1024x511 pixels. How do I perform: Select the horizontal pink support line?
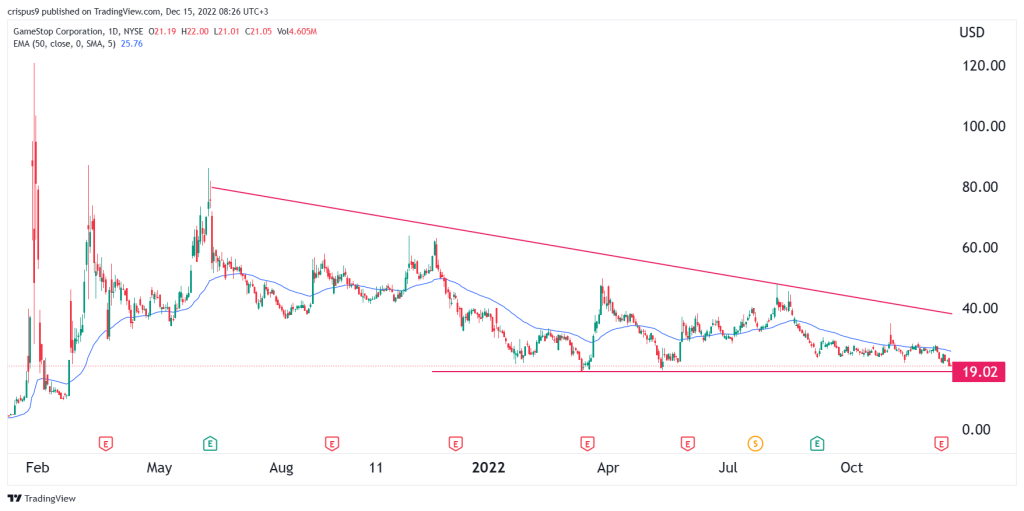(692, 372)
